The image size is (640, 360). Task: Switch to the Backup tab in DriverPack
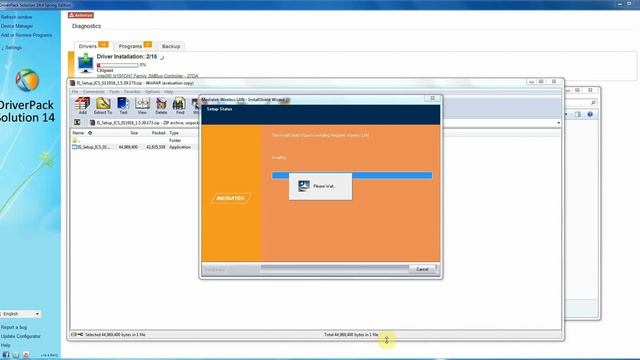click(171, 46)
